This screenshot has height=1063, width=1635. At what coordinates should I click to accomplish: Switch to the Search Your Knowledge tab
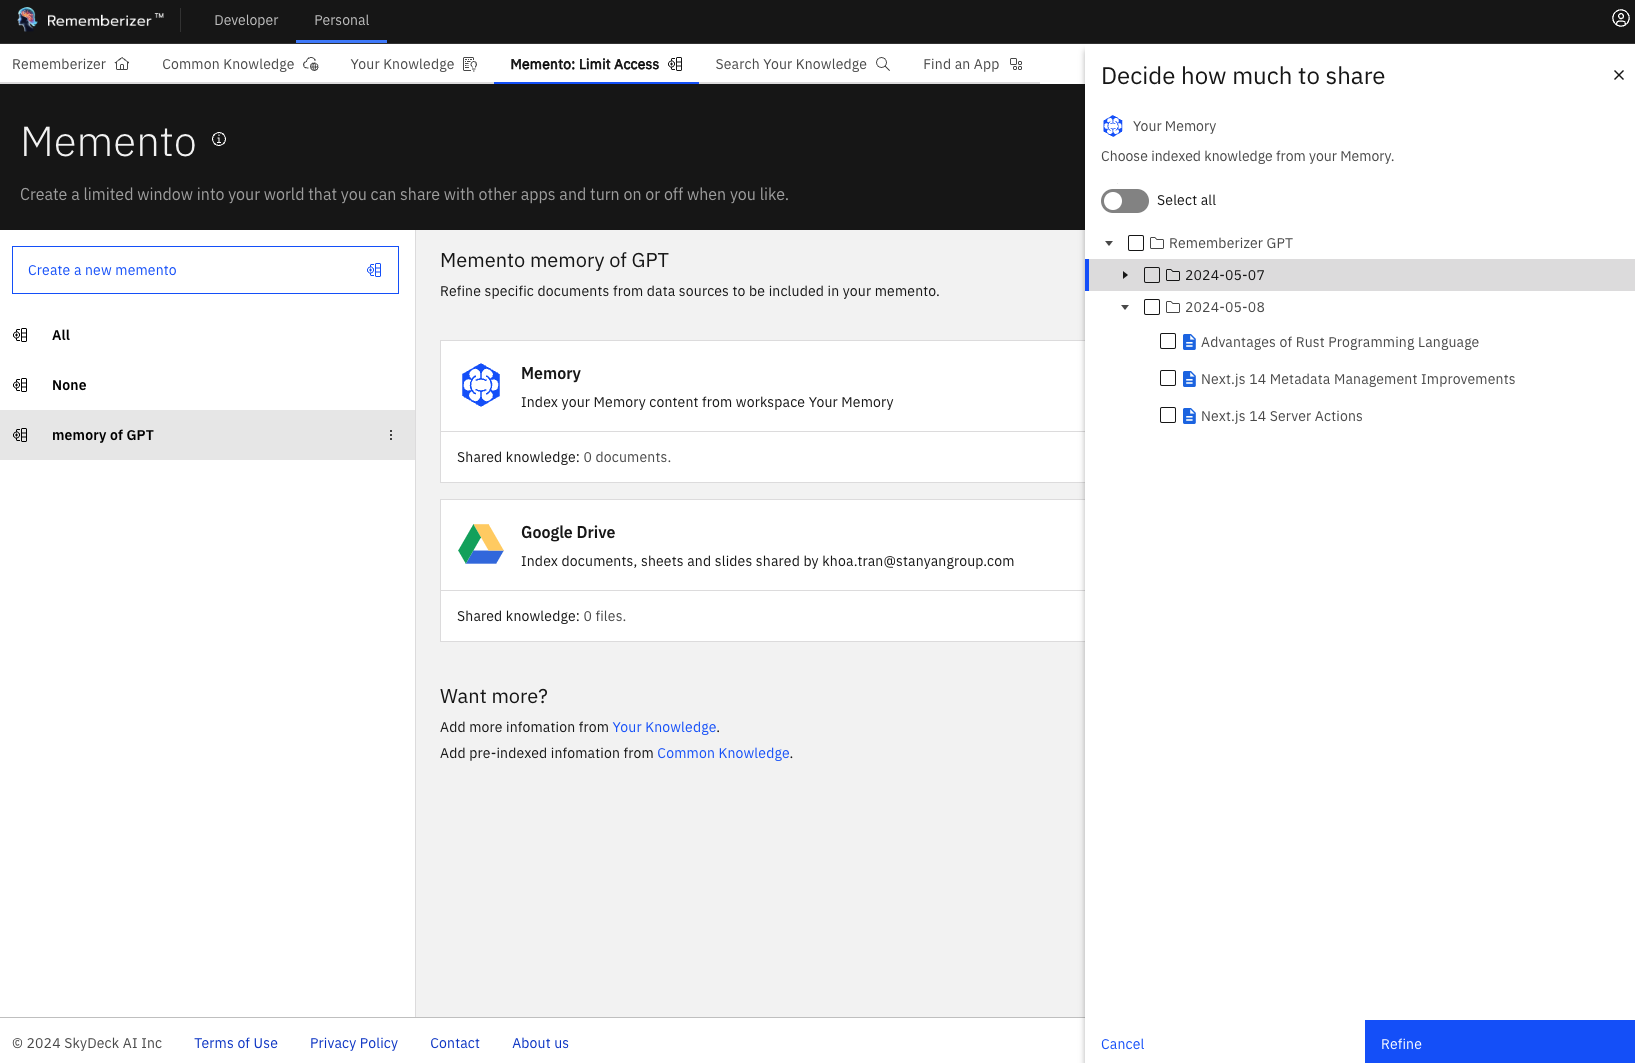point(801,64)
